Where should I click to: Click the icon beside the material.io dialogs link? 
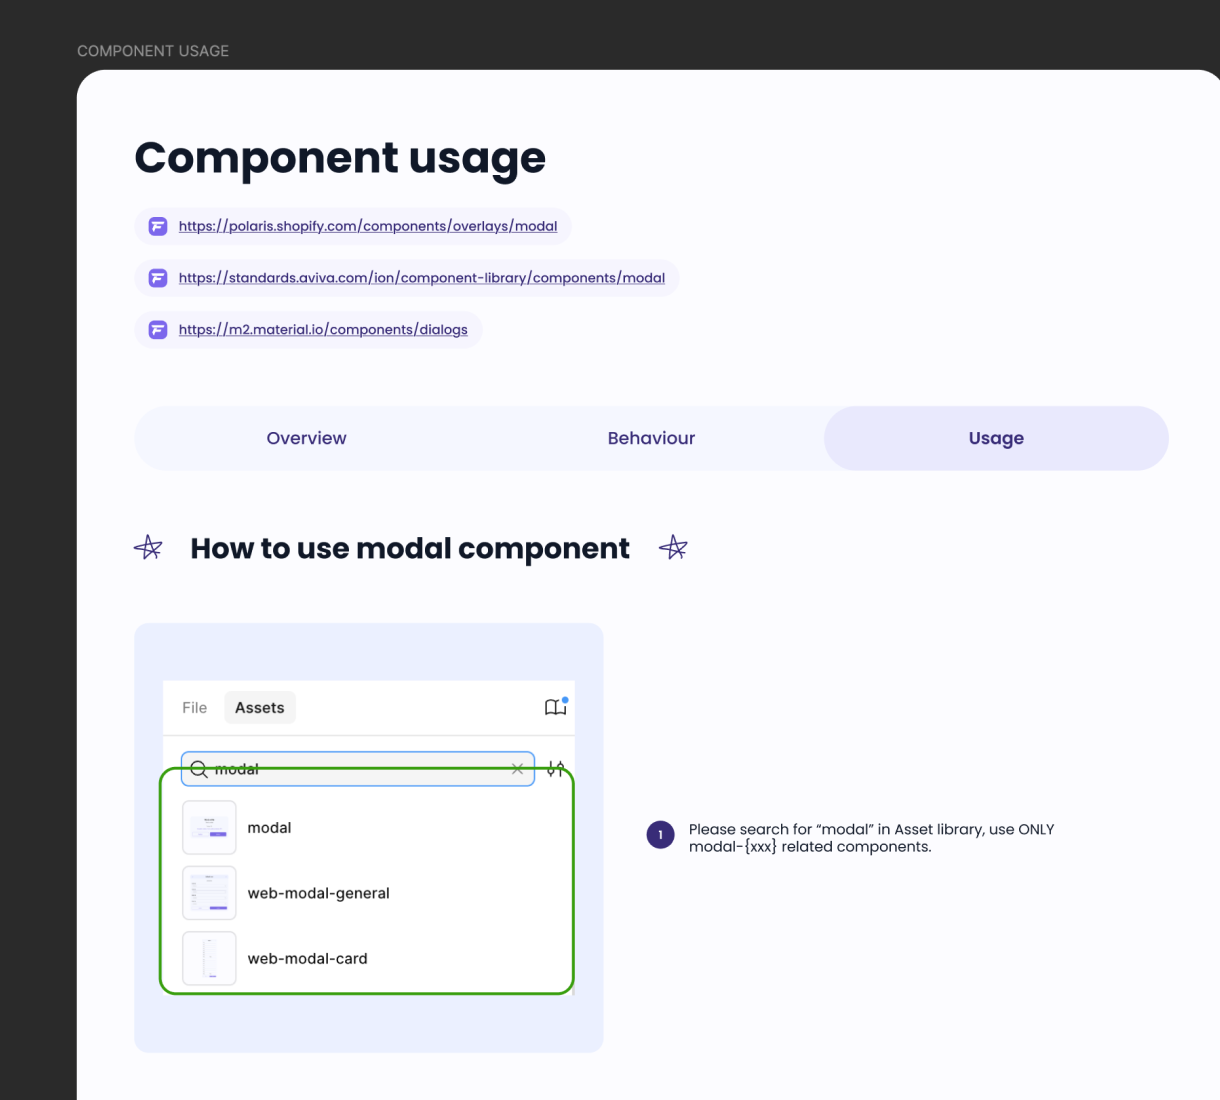click(x=158, y=330)
